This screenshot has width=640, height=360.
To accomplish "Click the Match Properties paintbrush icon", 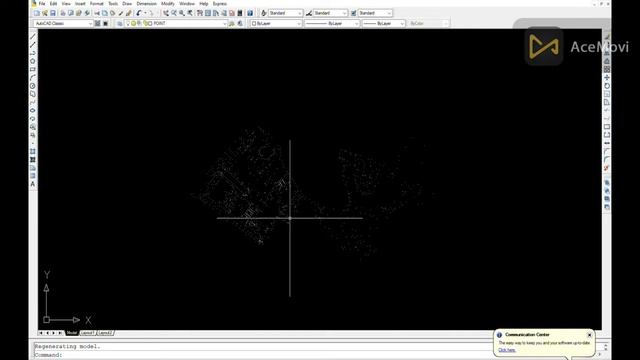I will pyautogui.click(x=129, y=13).
